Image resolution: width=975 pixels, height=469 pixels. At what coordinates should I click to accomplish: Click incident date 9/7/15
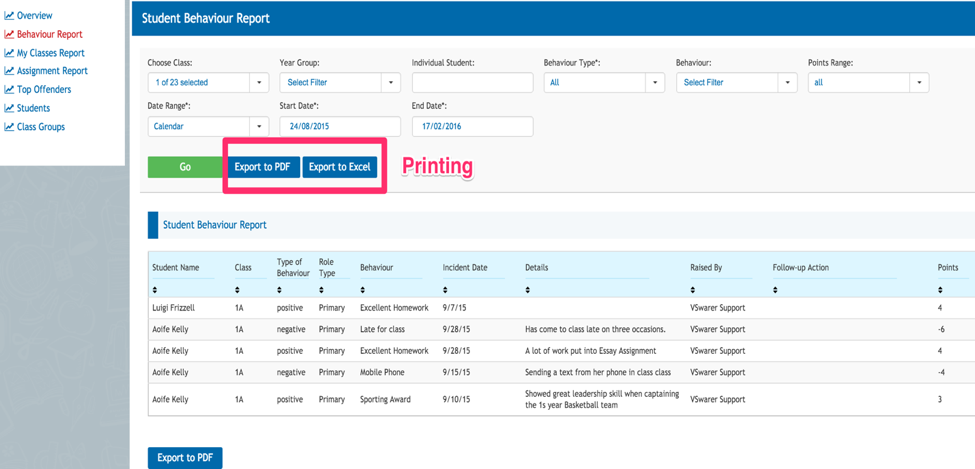(455, 308)
